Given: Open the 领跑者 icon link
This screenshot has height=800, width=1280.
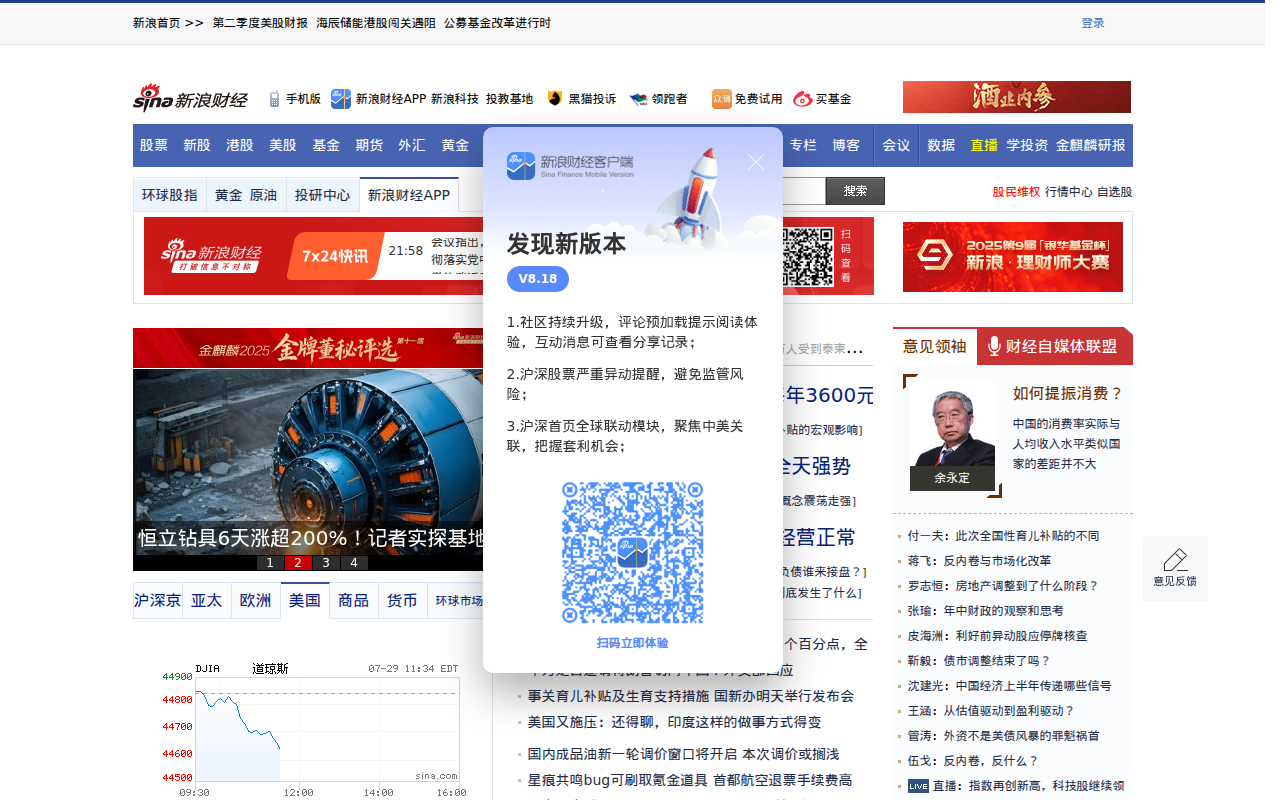Looking at the screenshot, I should coord(638,99).
